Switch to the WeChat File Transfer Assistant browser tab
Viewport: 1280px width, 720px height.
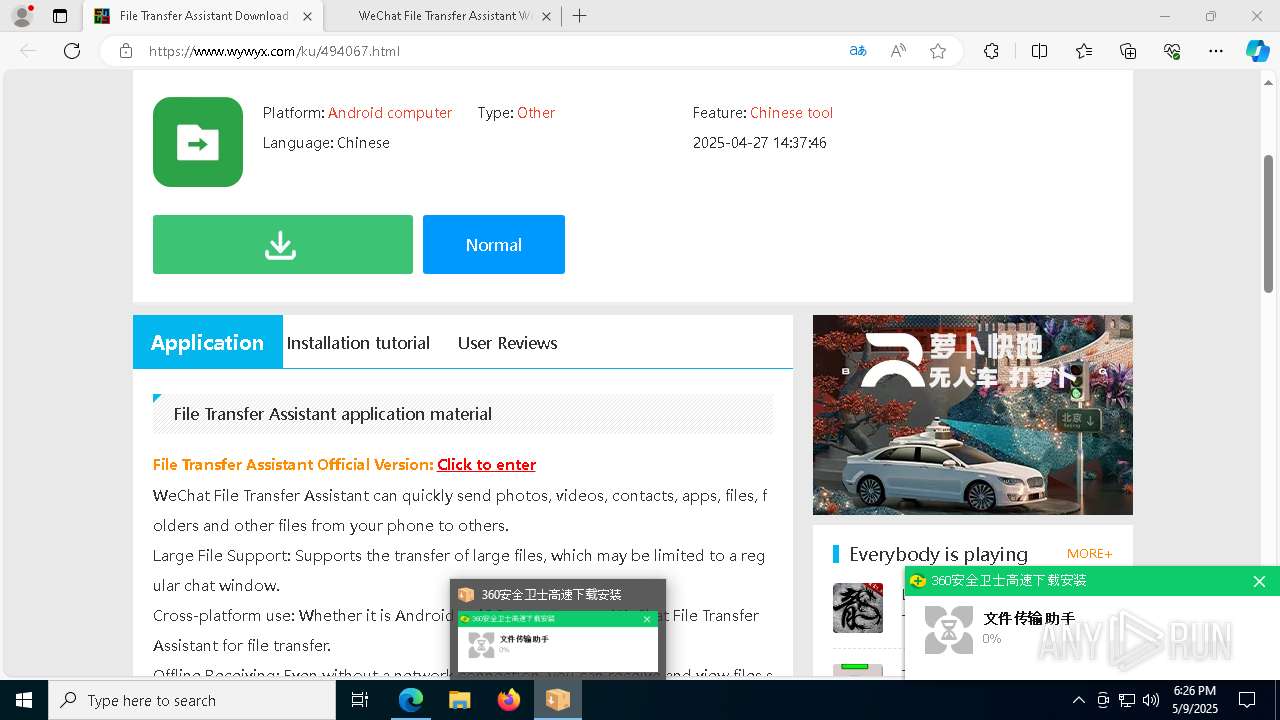[445, 16]
